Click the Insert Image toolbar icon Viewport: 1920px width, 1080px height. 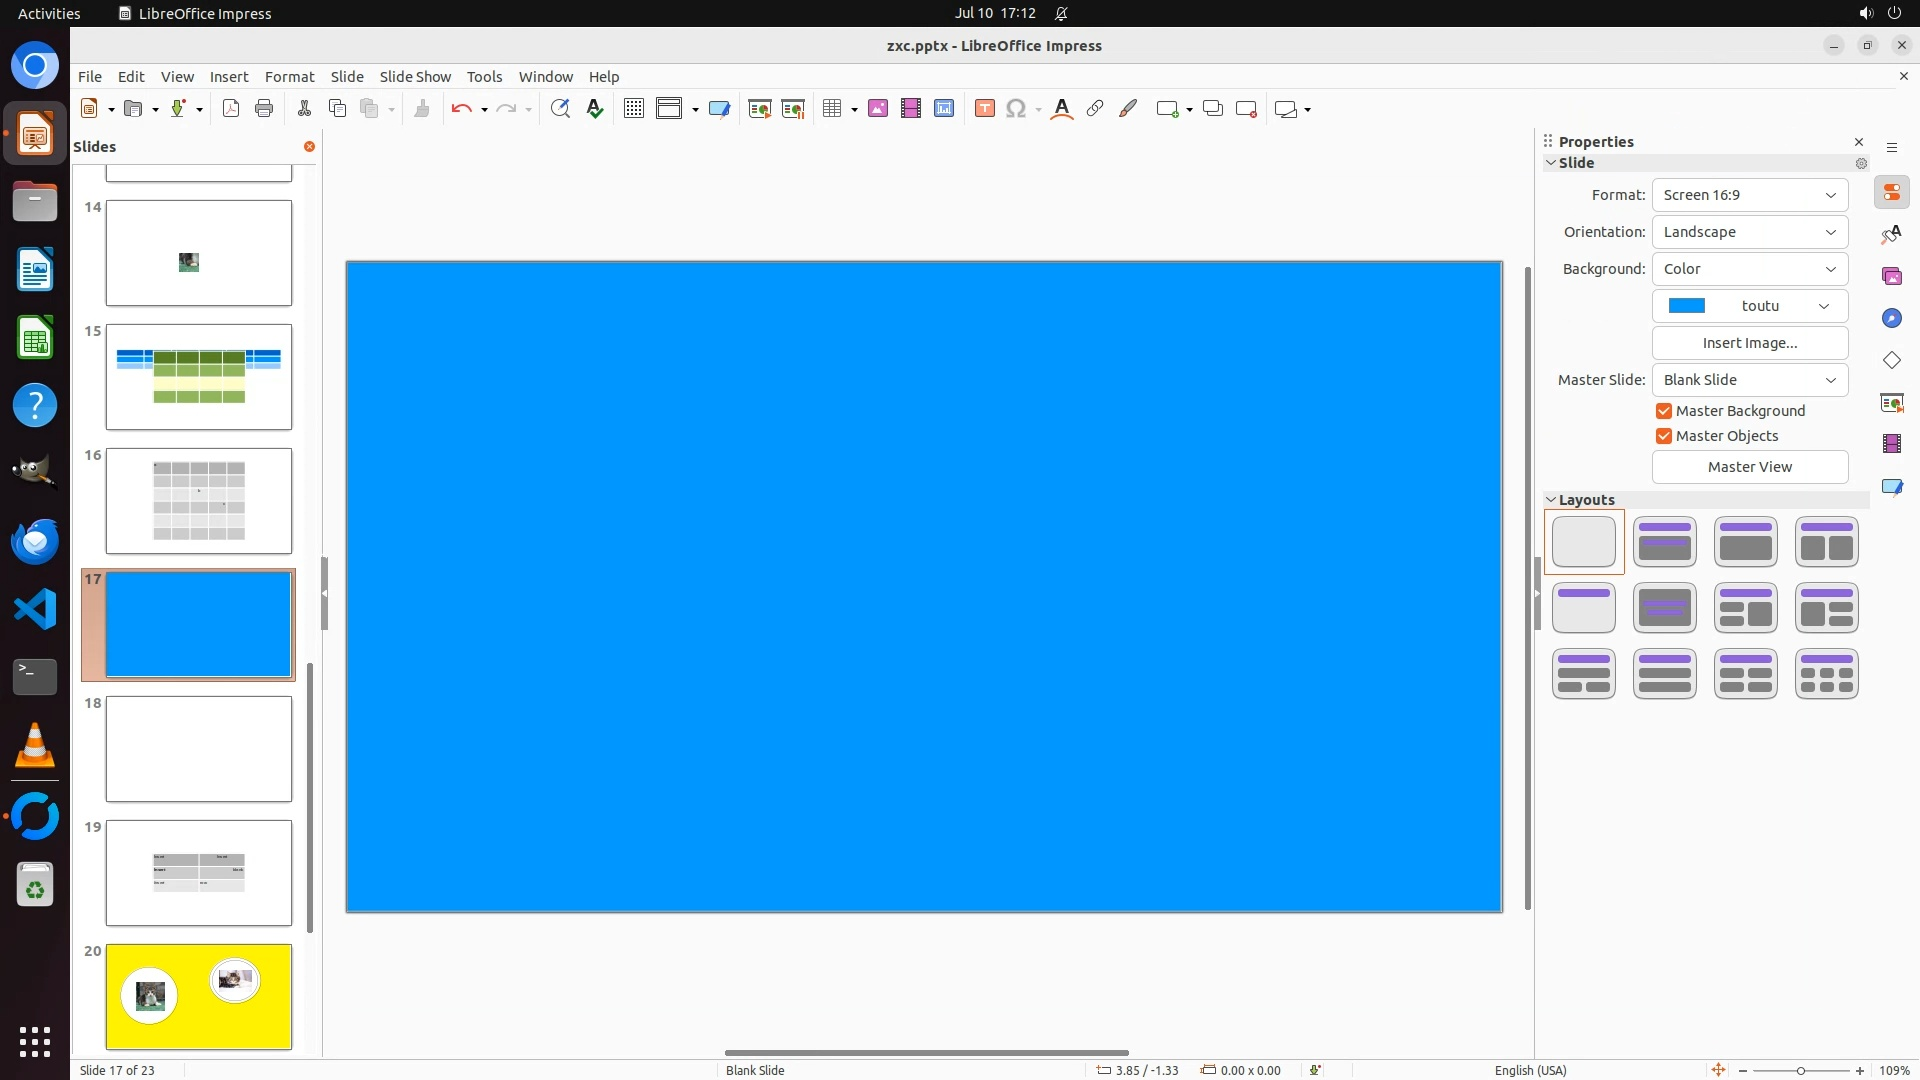(877, 109)
